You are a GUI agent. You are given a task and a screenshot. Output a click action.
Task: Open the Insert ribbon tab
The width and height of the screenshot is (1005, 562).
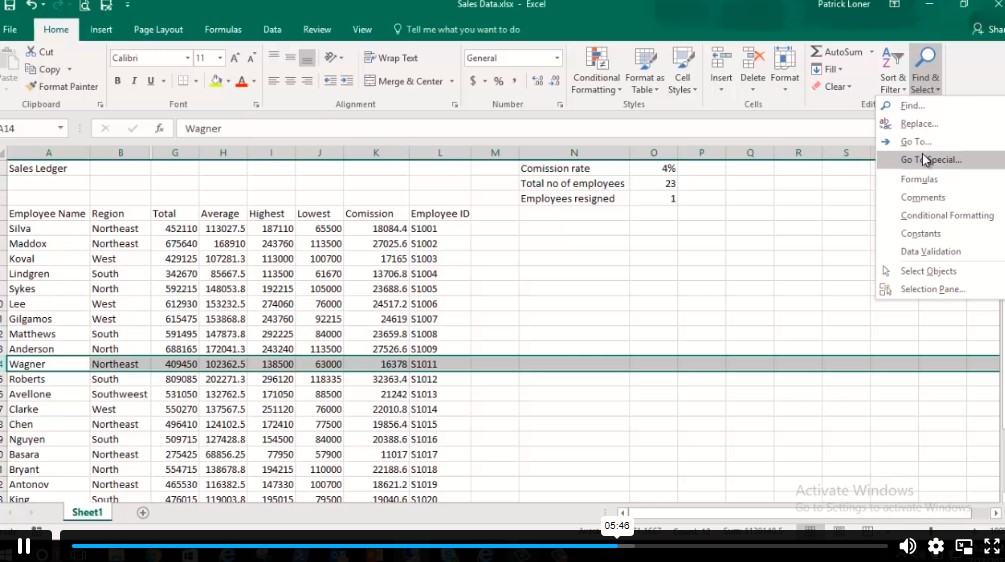[x=101, y=29]
